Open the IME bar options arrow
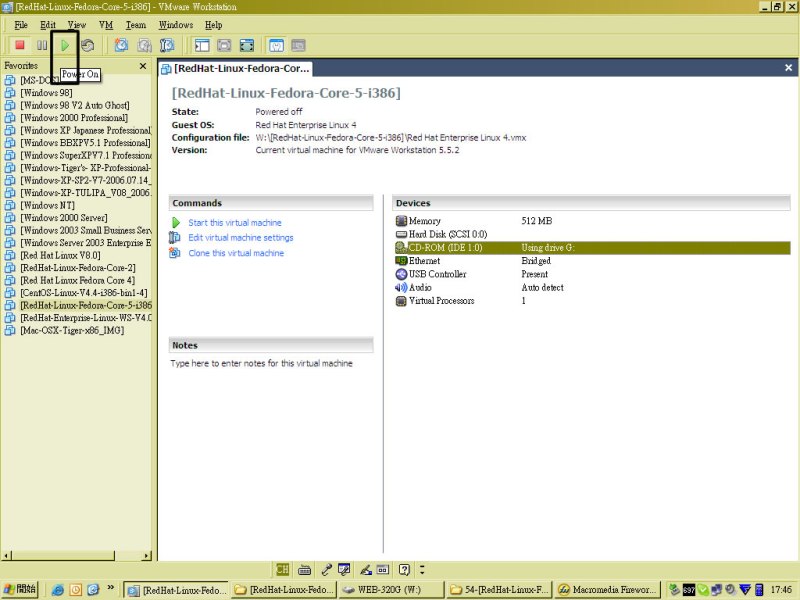The width and height of the screenshot is (800, 600). [422, 569]
